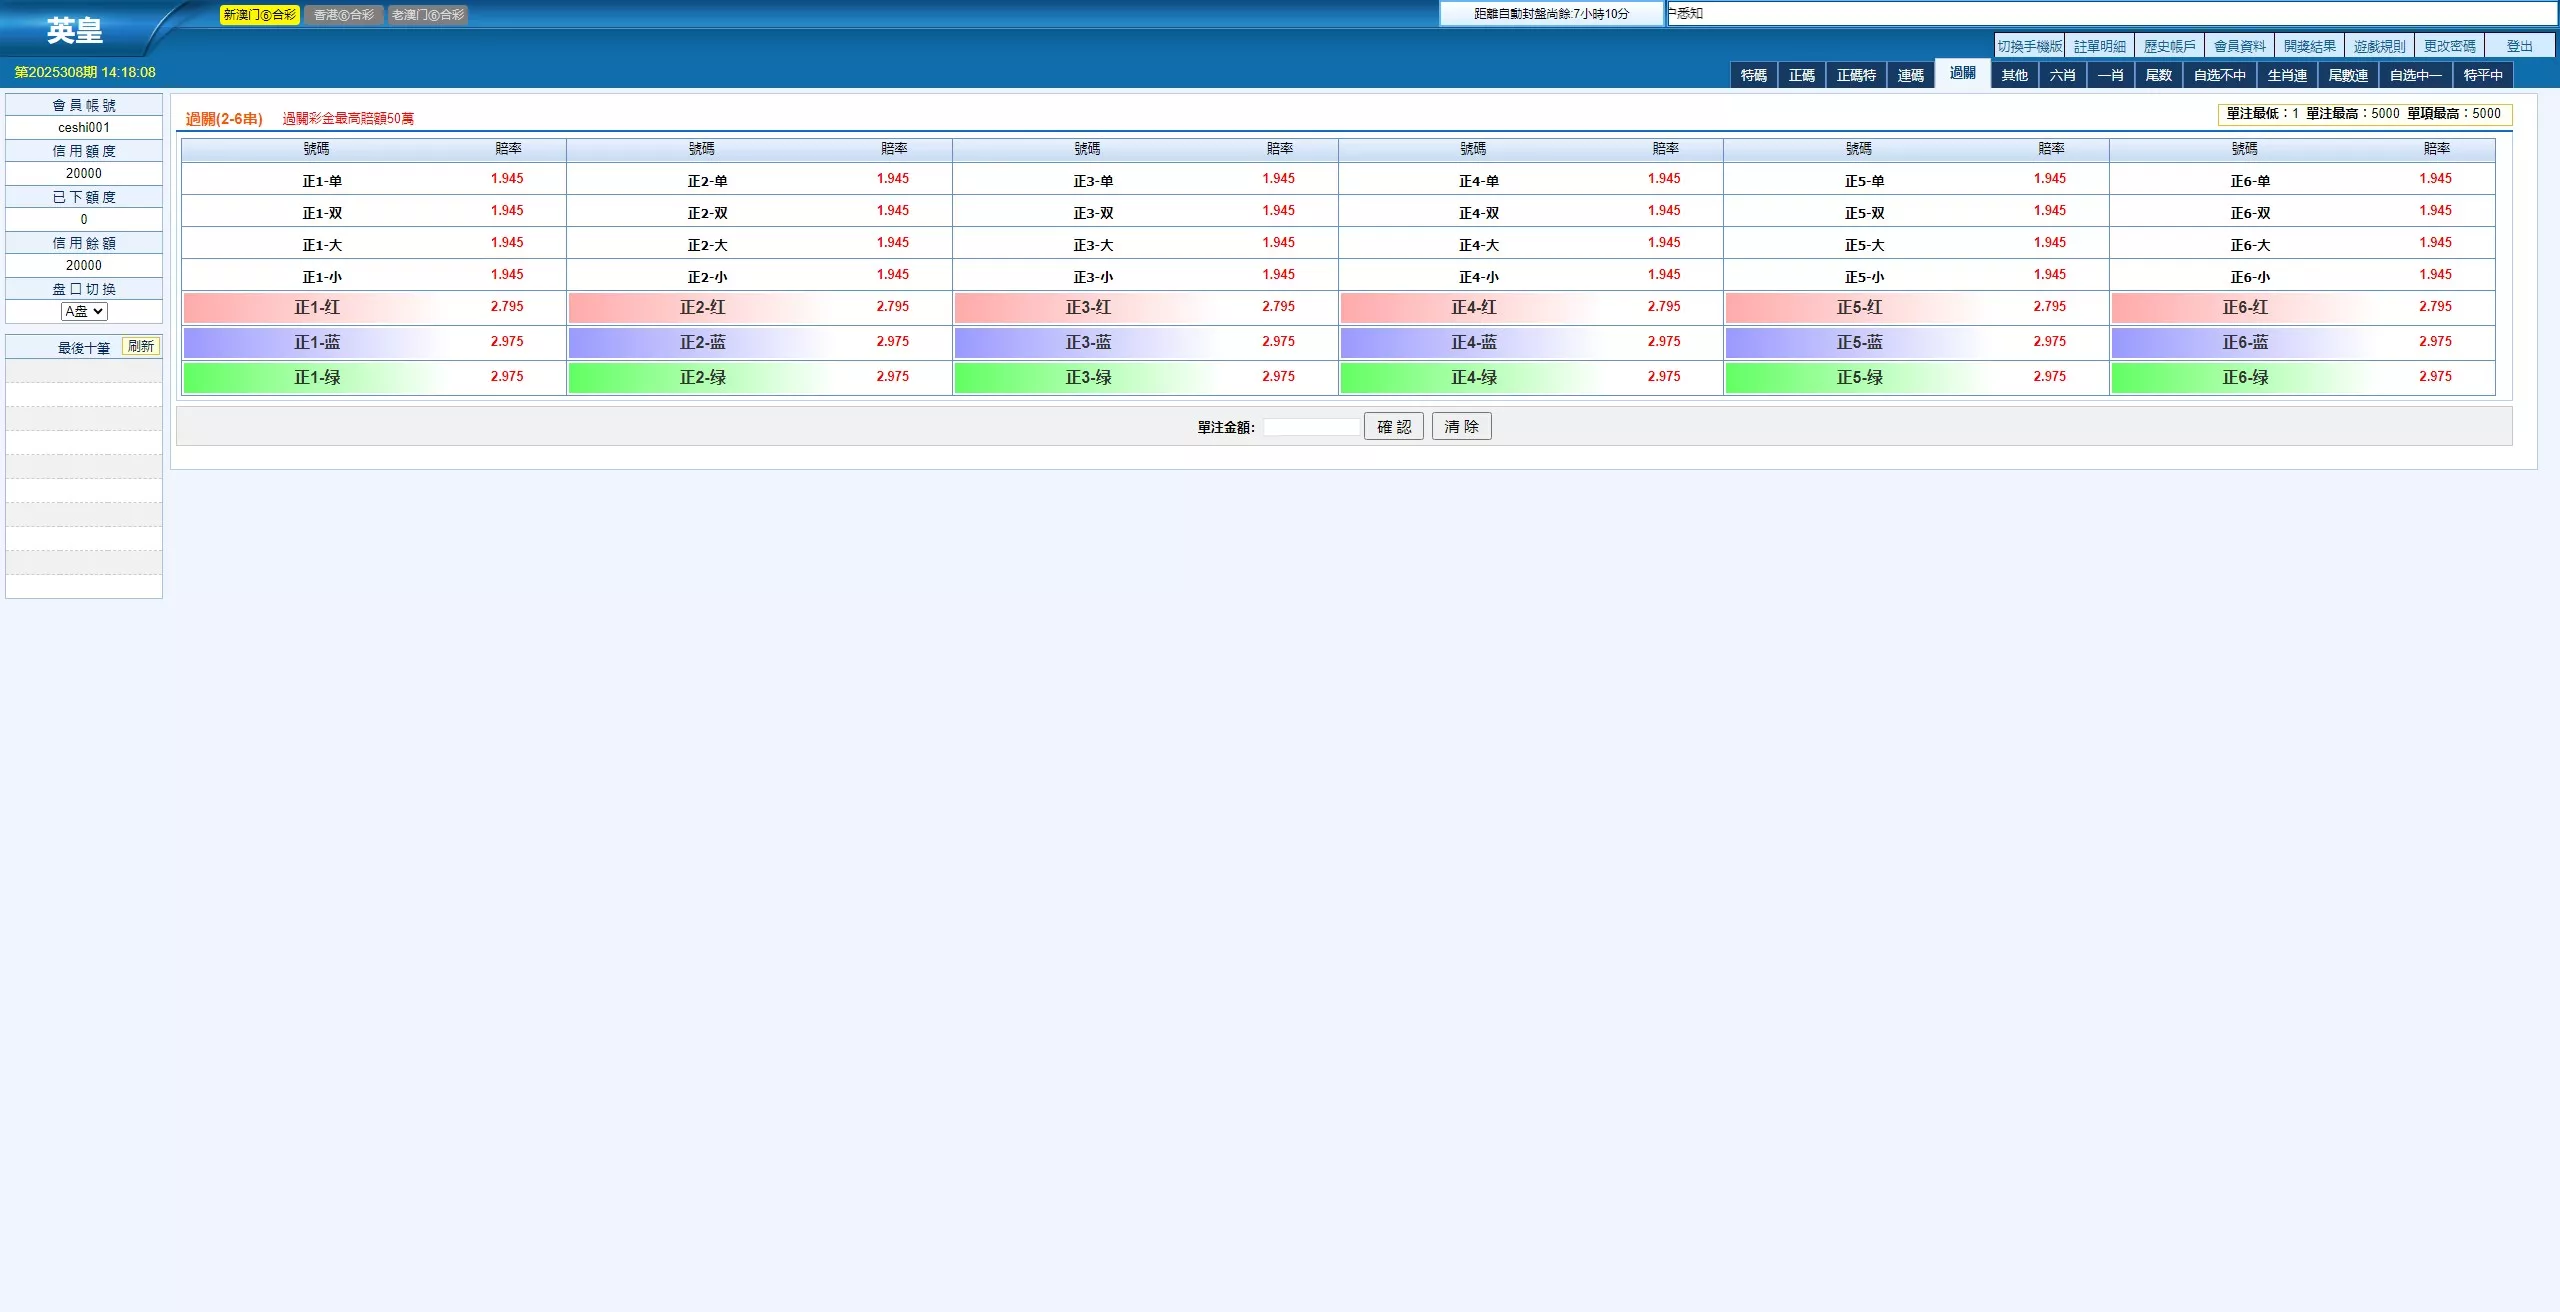Click 切換手機版 mobile version link
Screen dimensions: 2560x1312
2029,46
